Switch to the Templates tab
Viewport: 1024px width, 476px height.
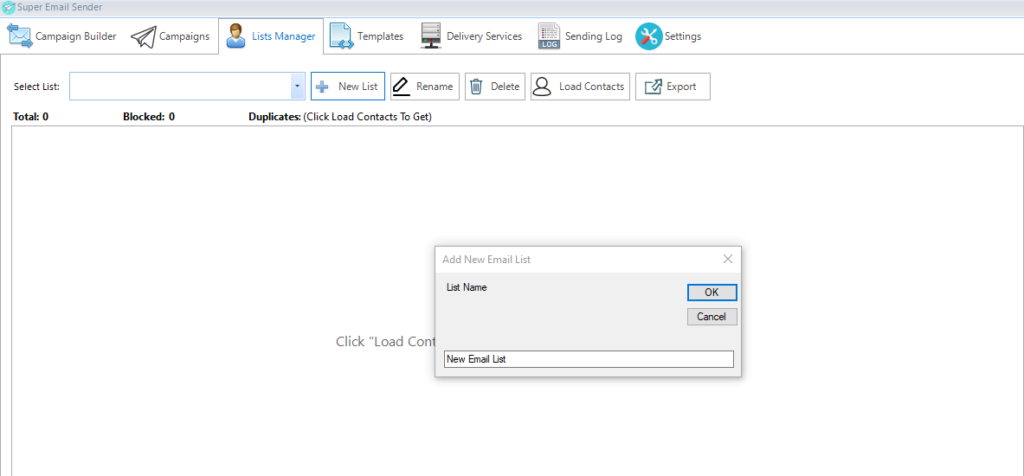tap(366, 37)
